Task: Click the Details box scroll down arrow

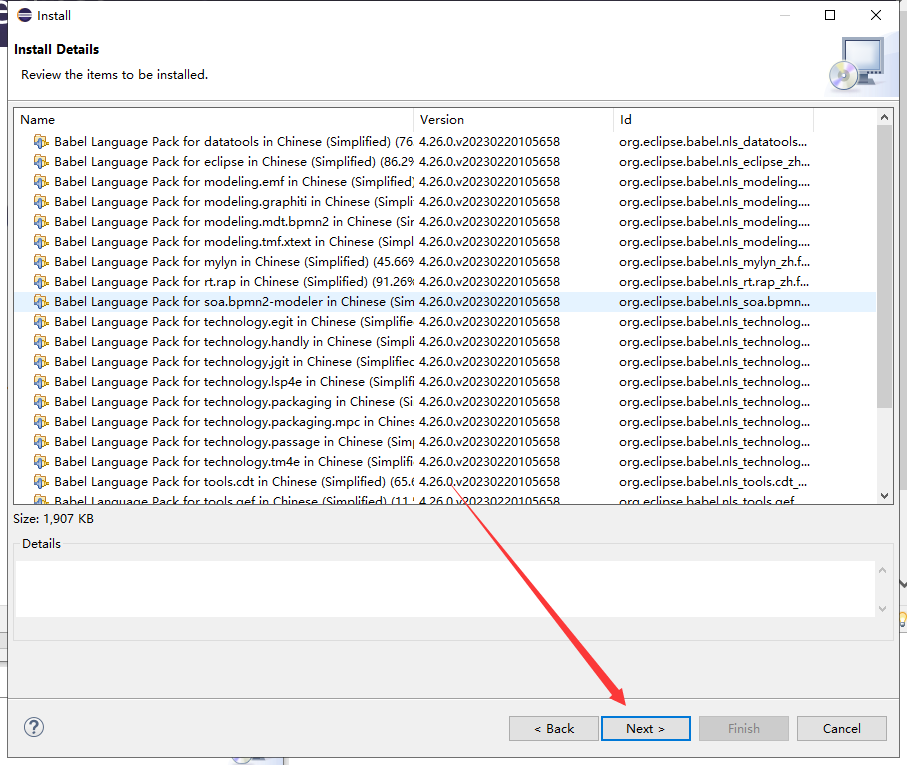Action: [x=882, y=608]
